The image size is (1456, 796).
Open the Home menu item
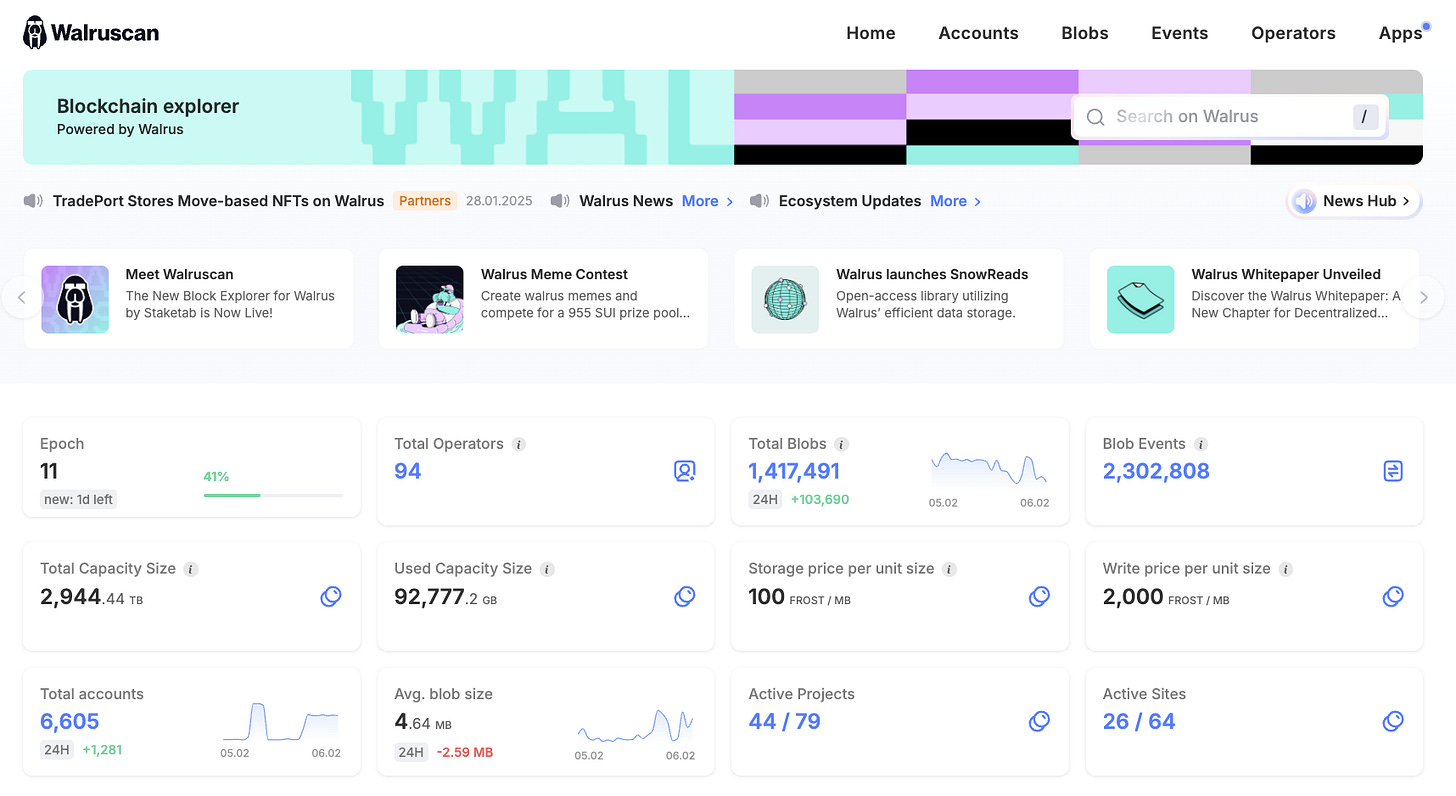click(870, 33)
